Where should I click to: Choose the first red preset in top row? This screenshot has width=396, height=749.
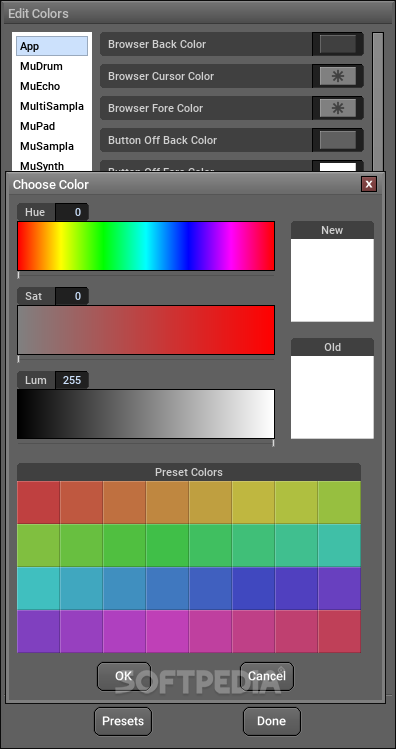(39, 503)
